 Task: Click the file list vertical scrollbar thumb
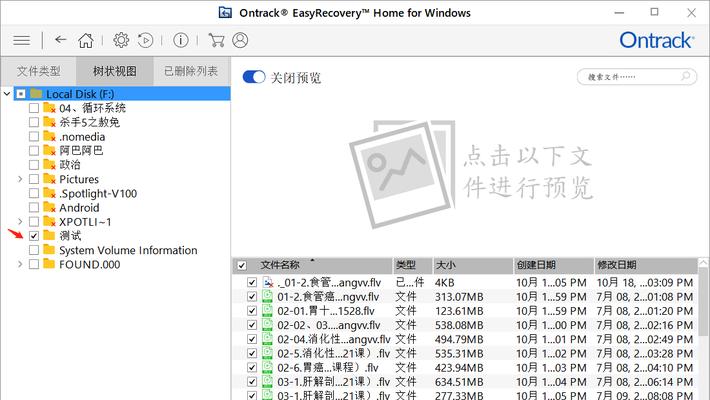pyautogui.click(x=703, y=302)
